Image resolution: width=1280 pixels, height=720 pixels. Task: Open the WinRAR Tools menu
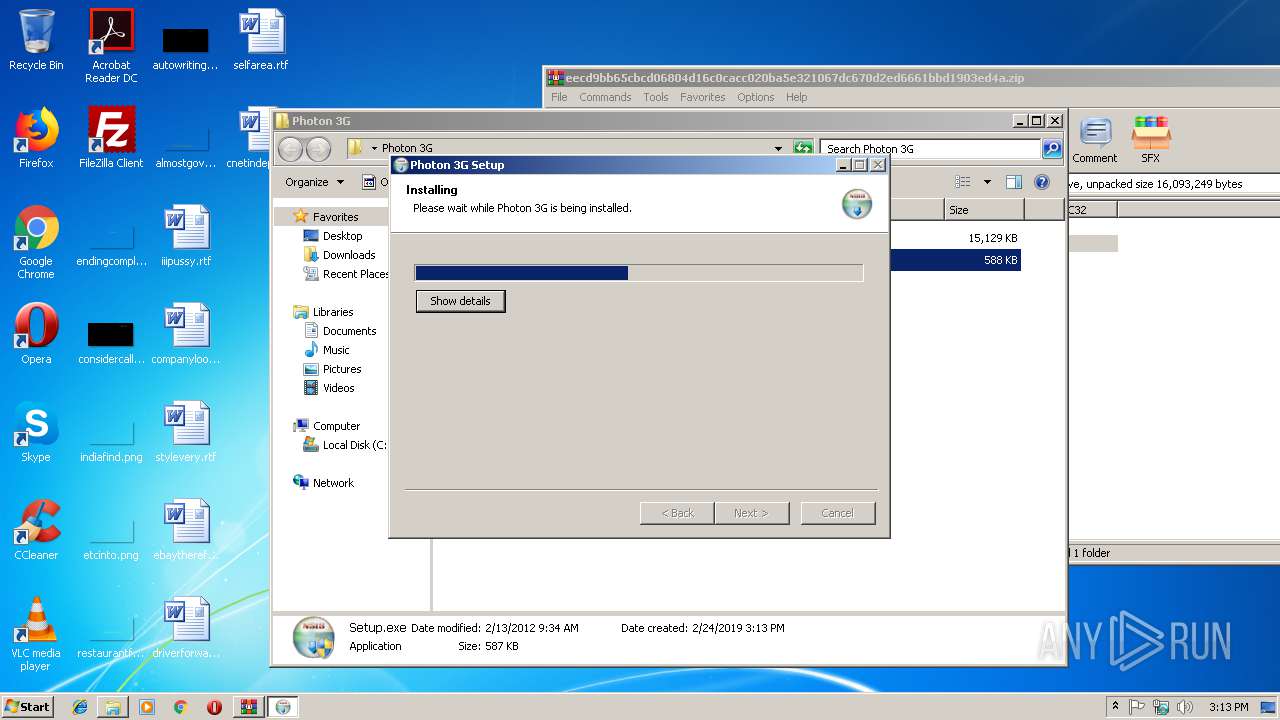point(656,97)
